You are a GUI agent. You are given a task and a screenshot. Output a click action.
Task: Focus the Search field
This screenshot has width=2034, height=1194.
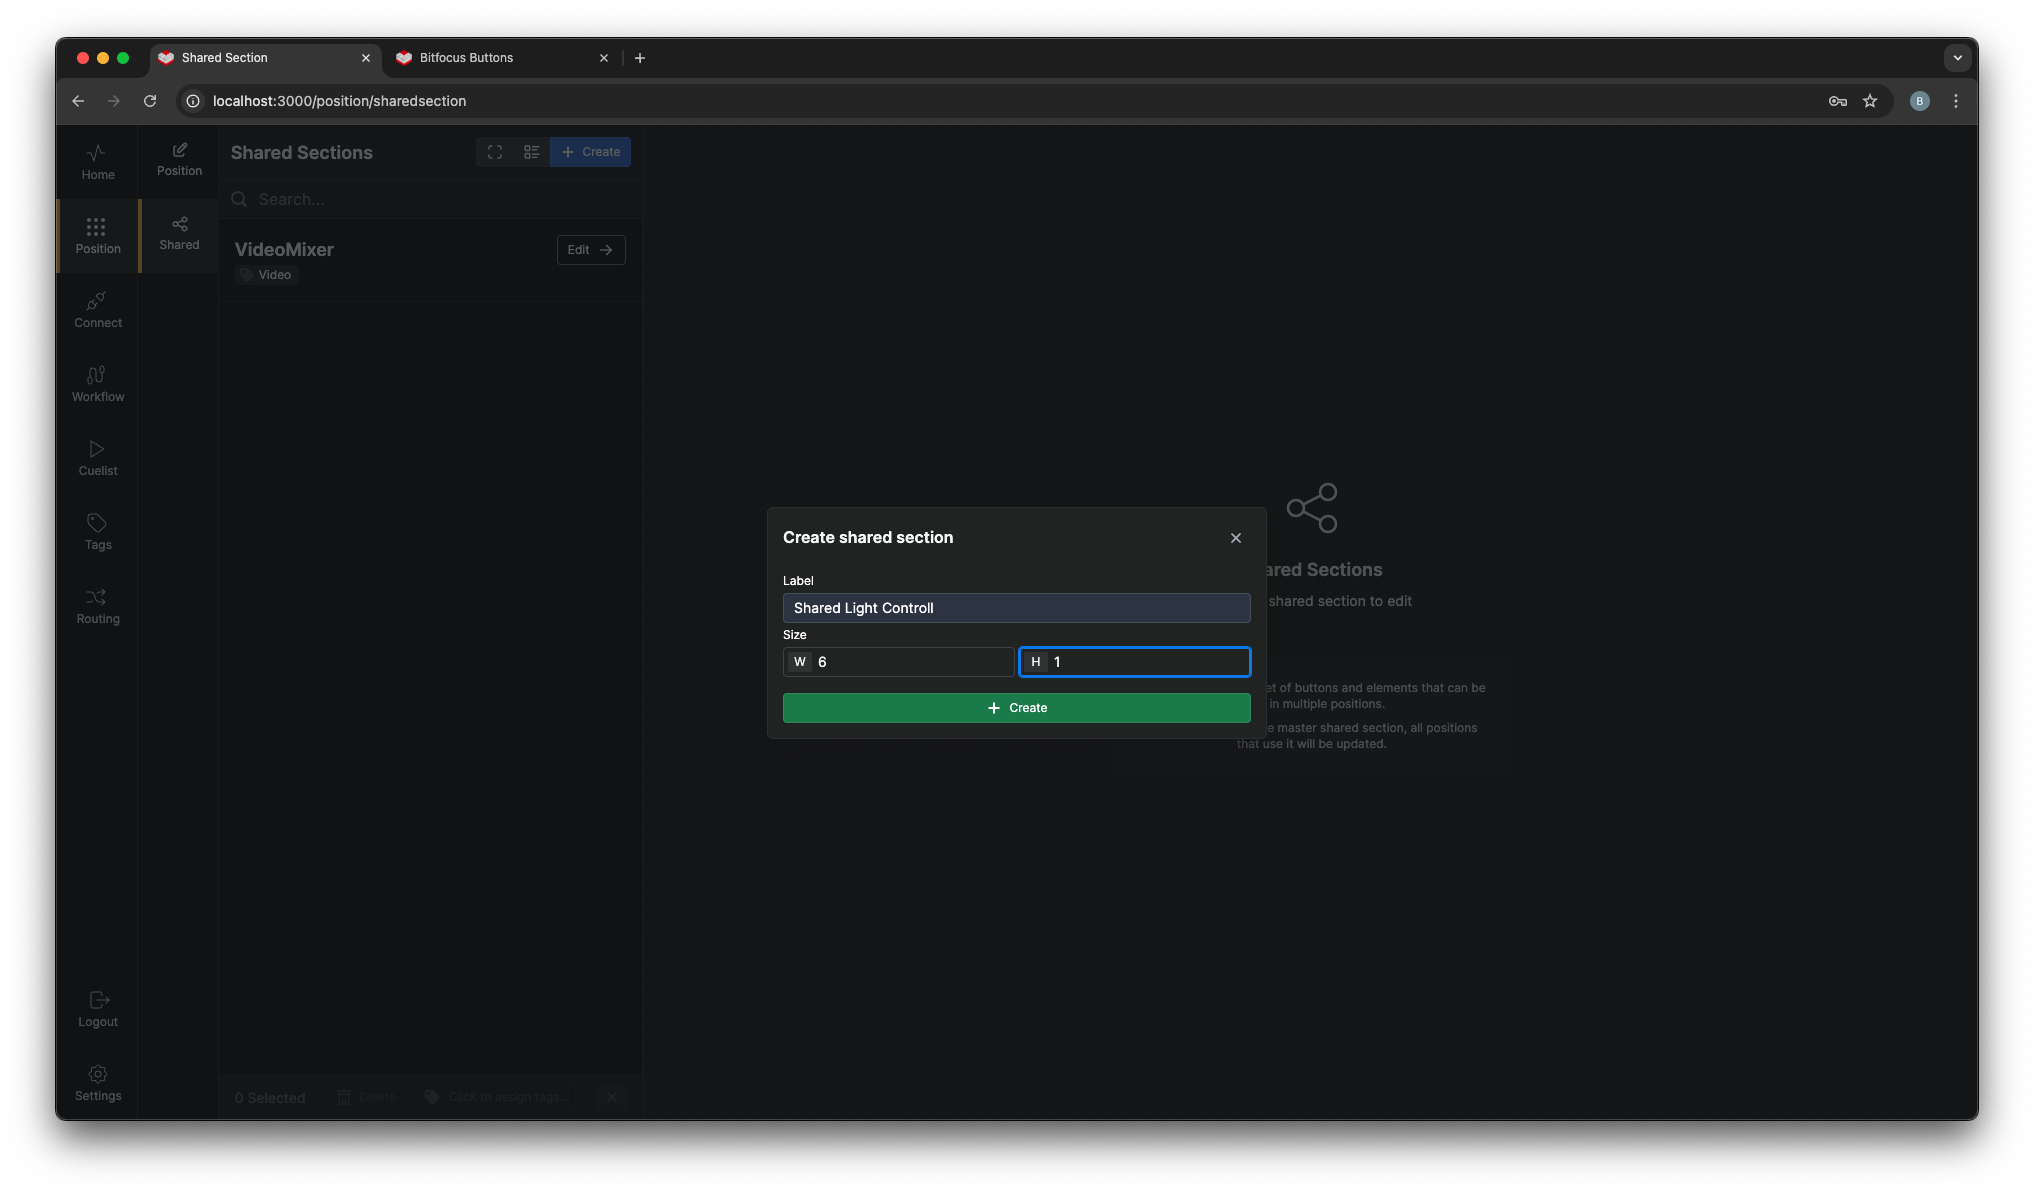(430, 199)
